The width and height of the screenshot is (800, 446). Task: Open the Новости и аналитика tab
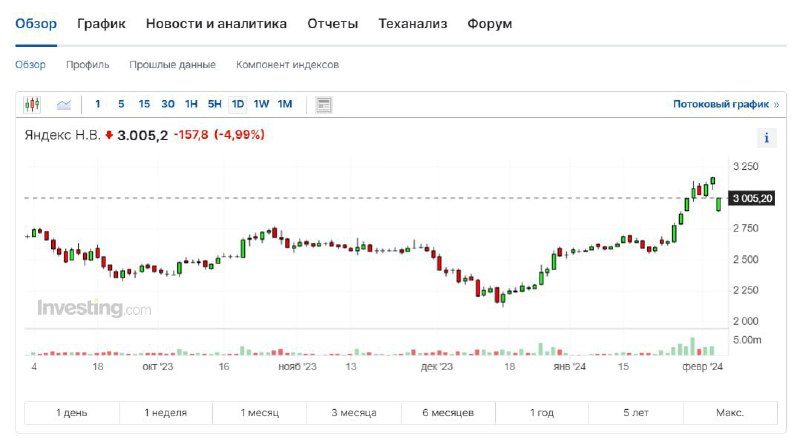point(216,24)
